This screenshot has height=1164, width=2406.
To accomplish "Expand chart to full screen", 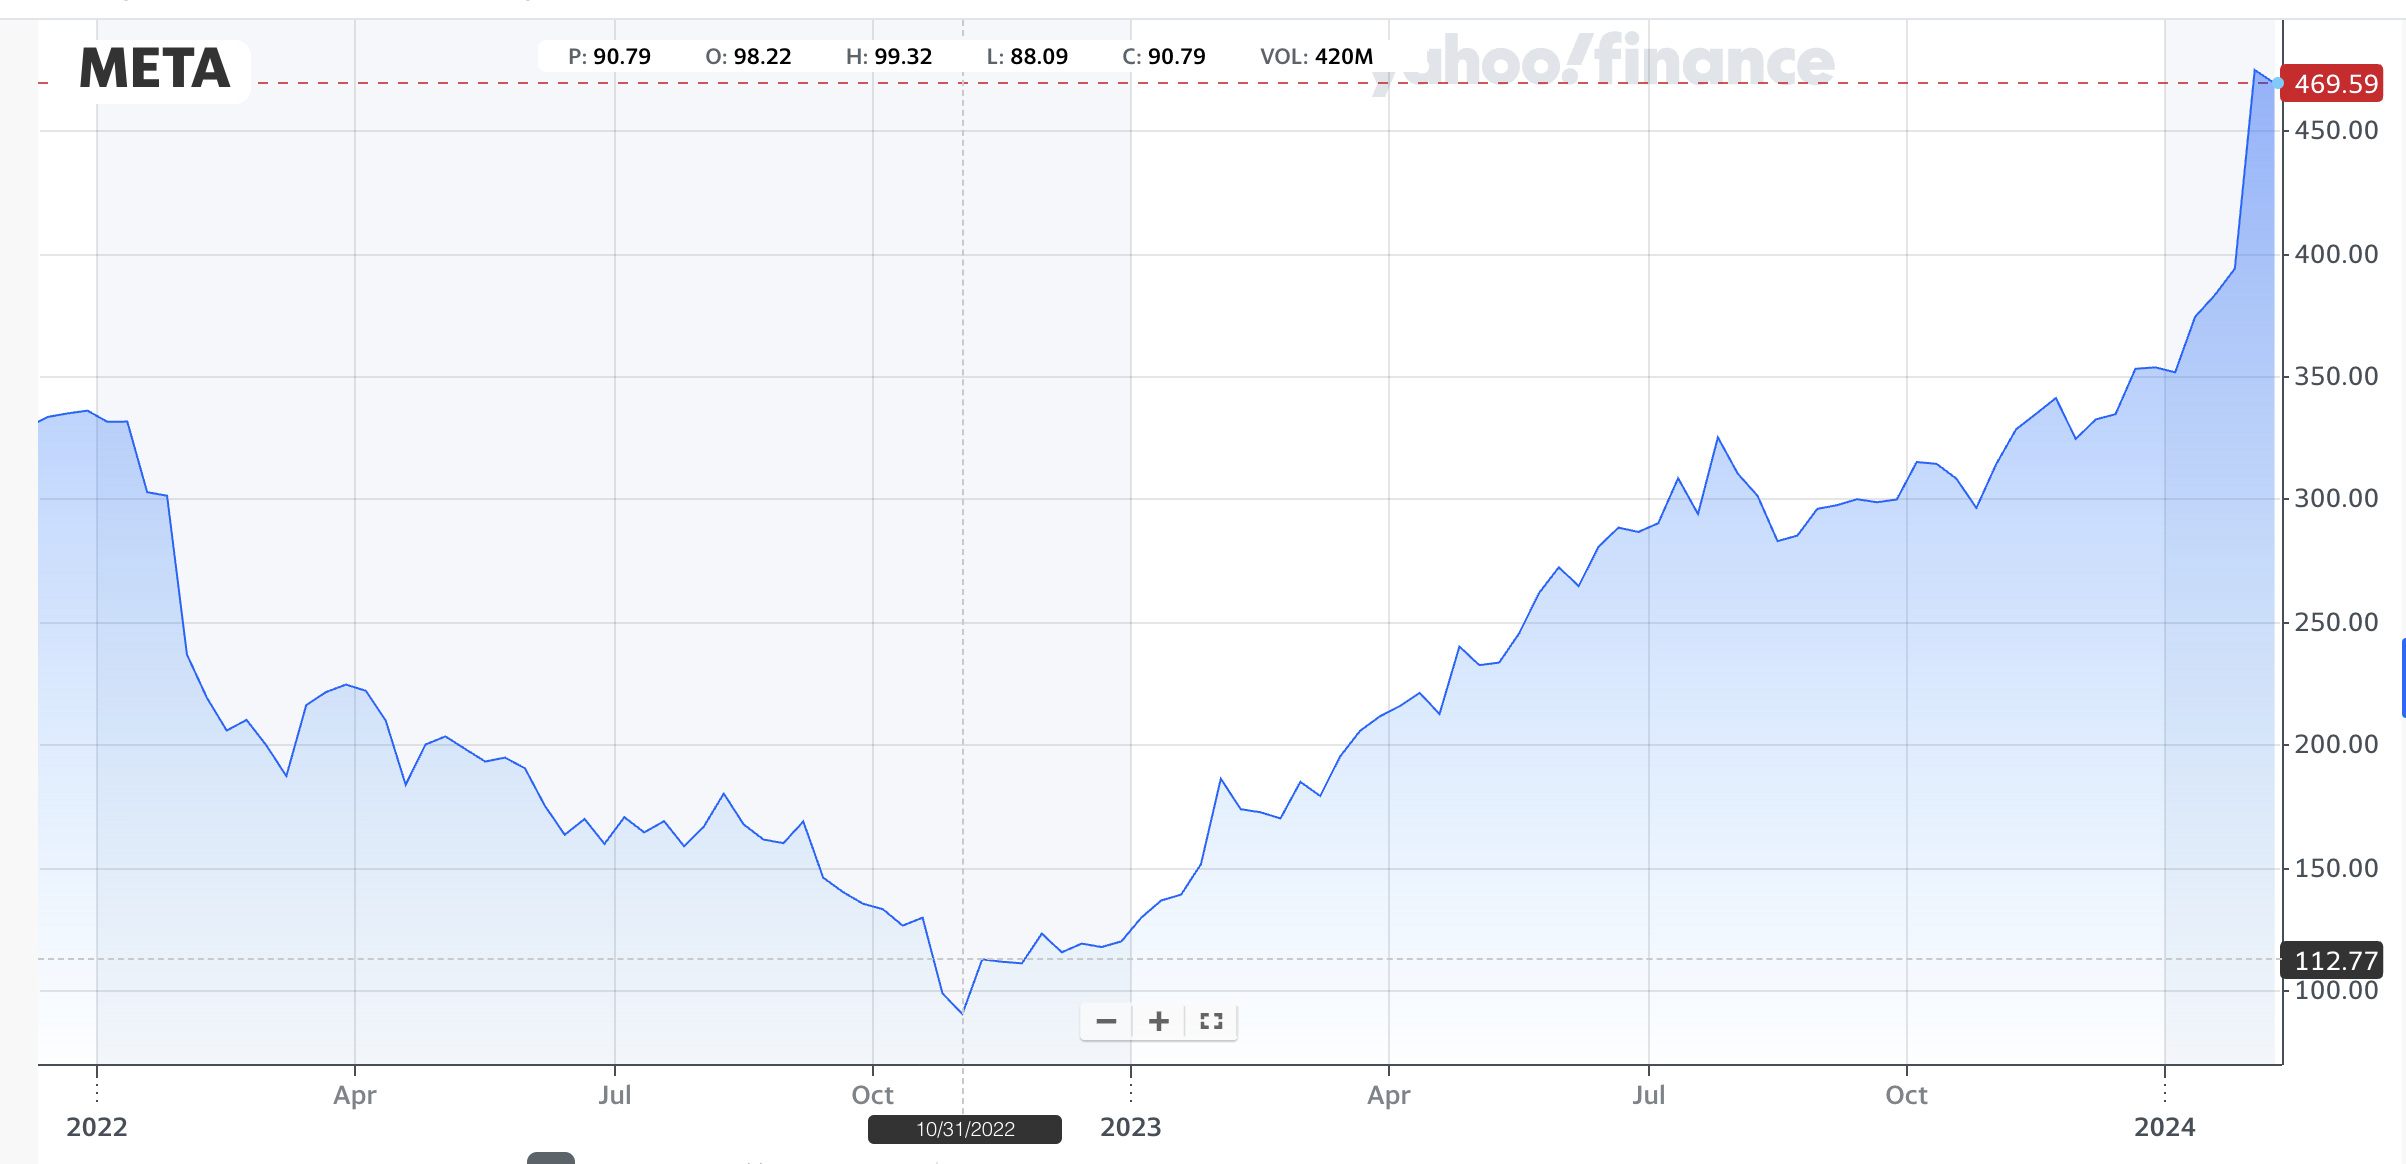I will 1212,1021.
